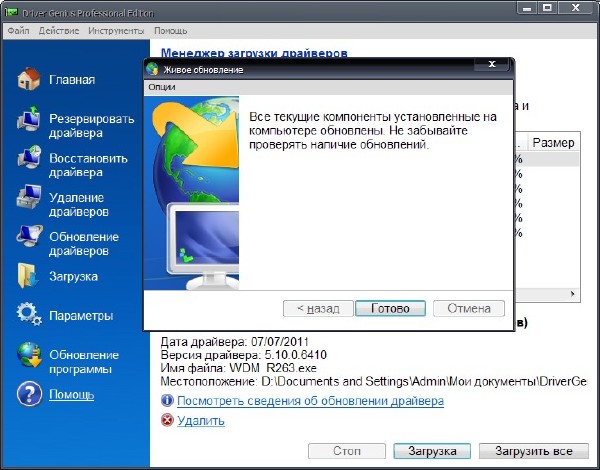Viewport: 600px width, 470px height.
Task: Open the Опции menu in update dialog
Action: 162,88
